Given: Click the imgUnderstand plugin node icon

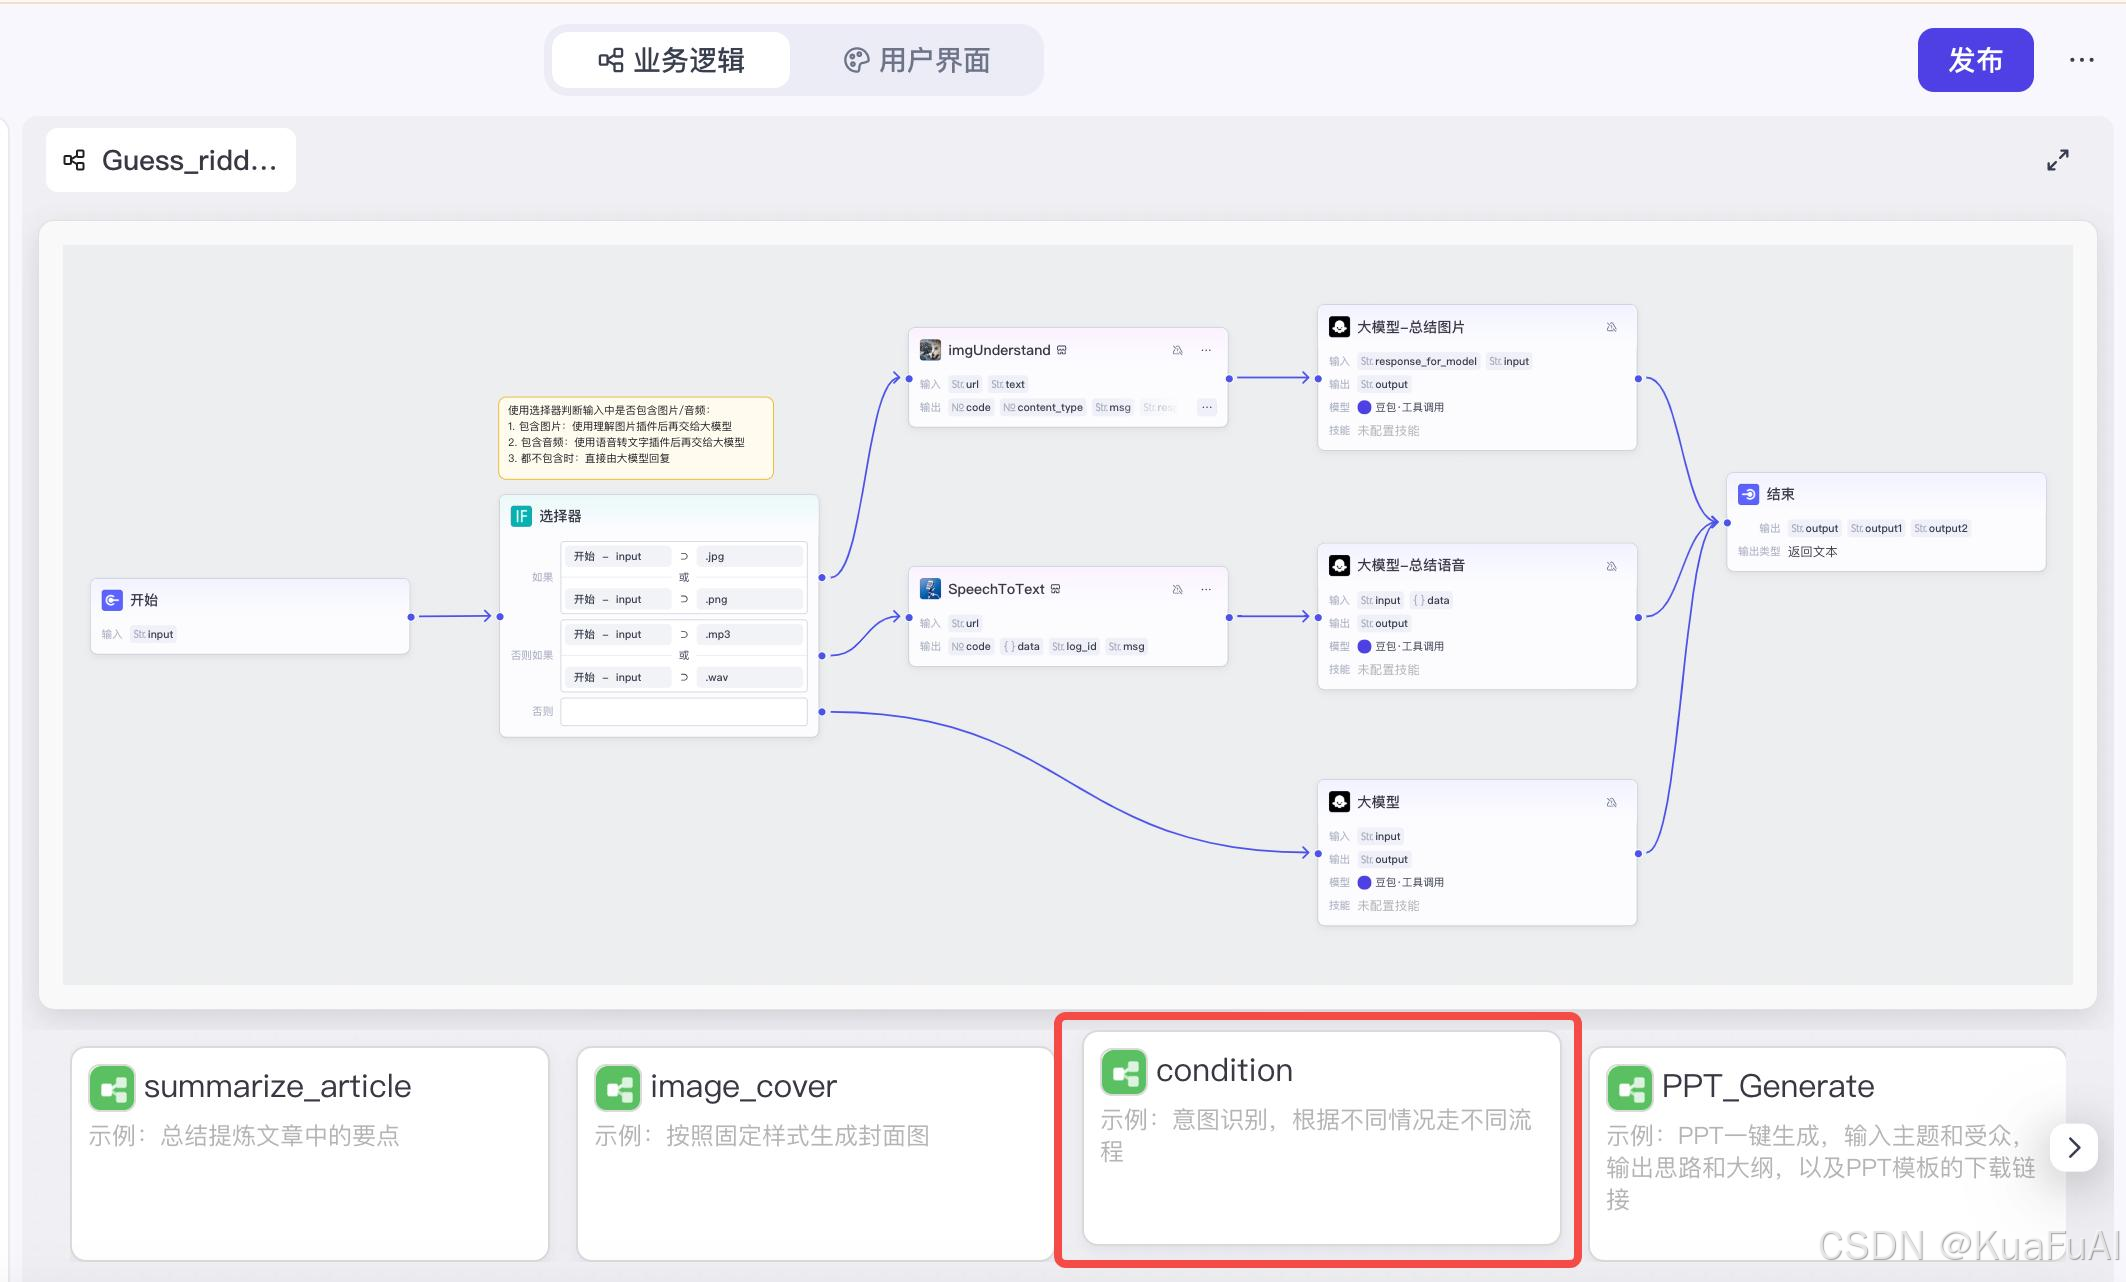Looking at the screenshot, I should 930,350.
